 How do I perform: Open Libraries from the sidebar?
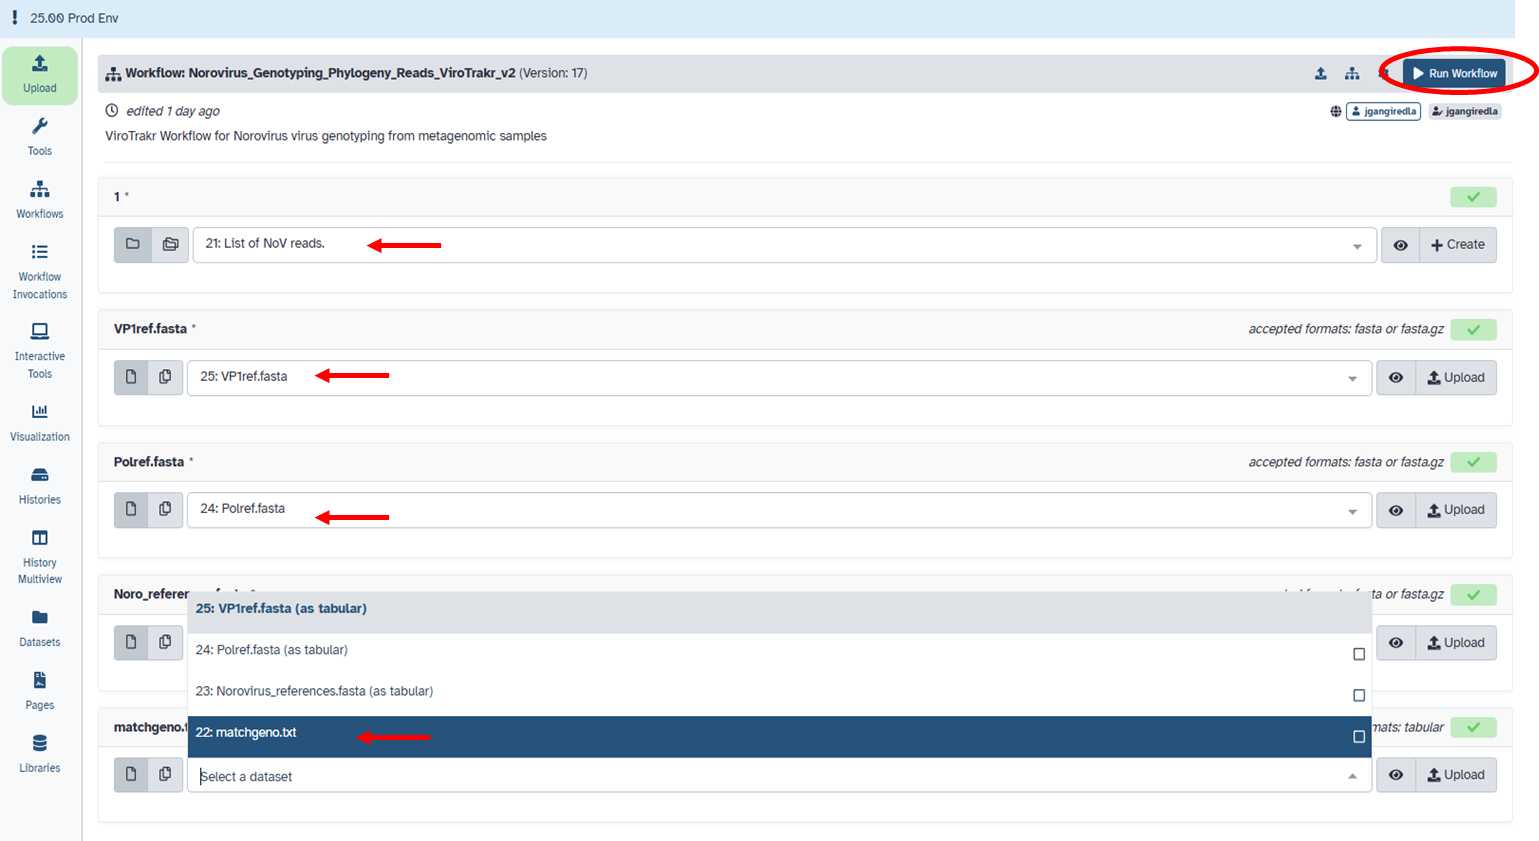pyautogui.click(x=40, y=755)
